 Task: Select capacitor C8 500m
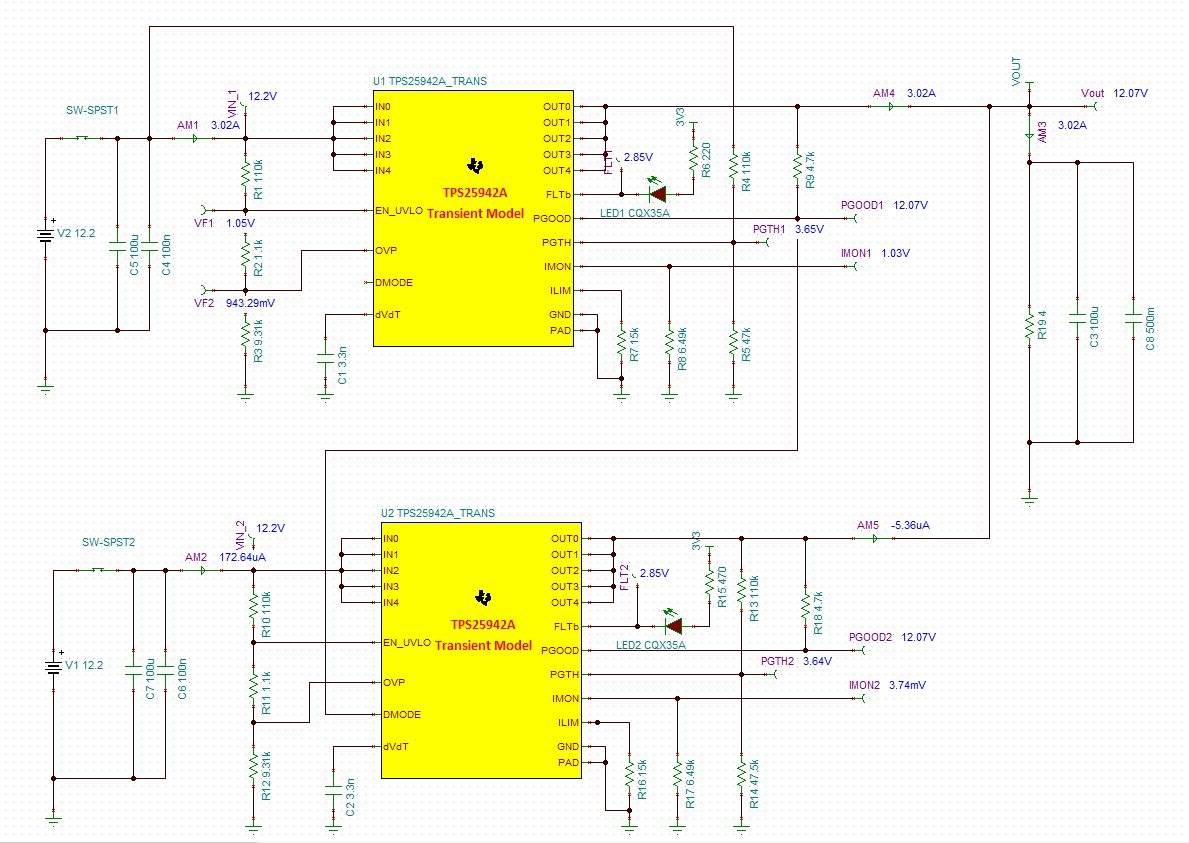click(x=1133, y=318)
